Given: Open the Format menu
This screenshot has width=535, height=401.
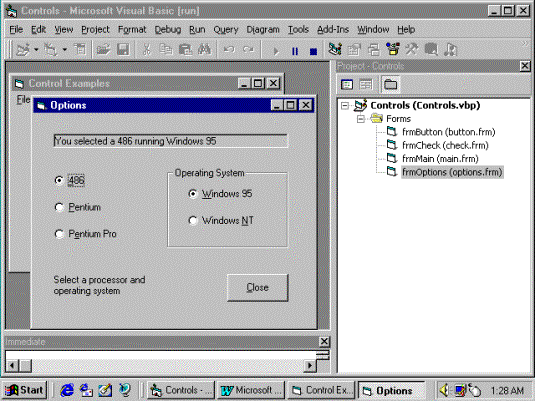Looking at the screenshot, I should (132, 30).
